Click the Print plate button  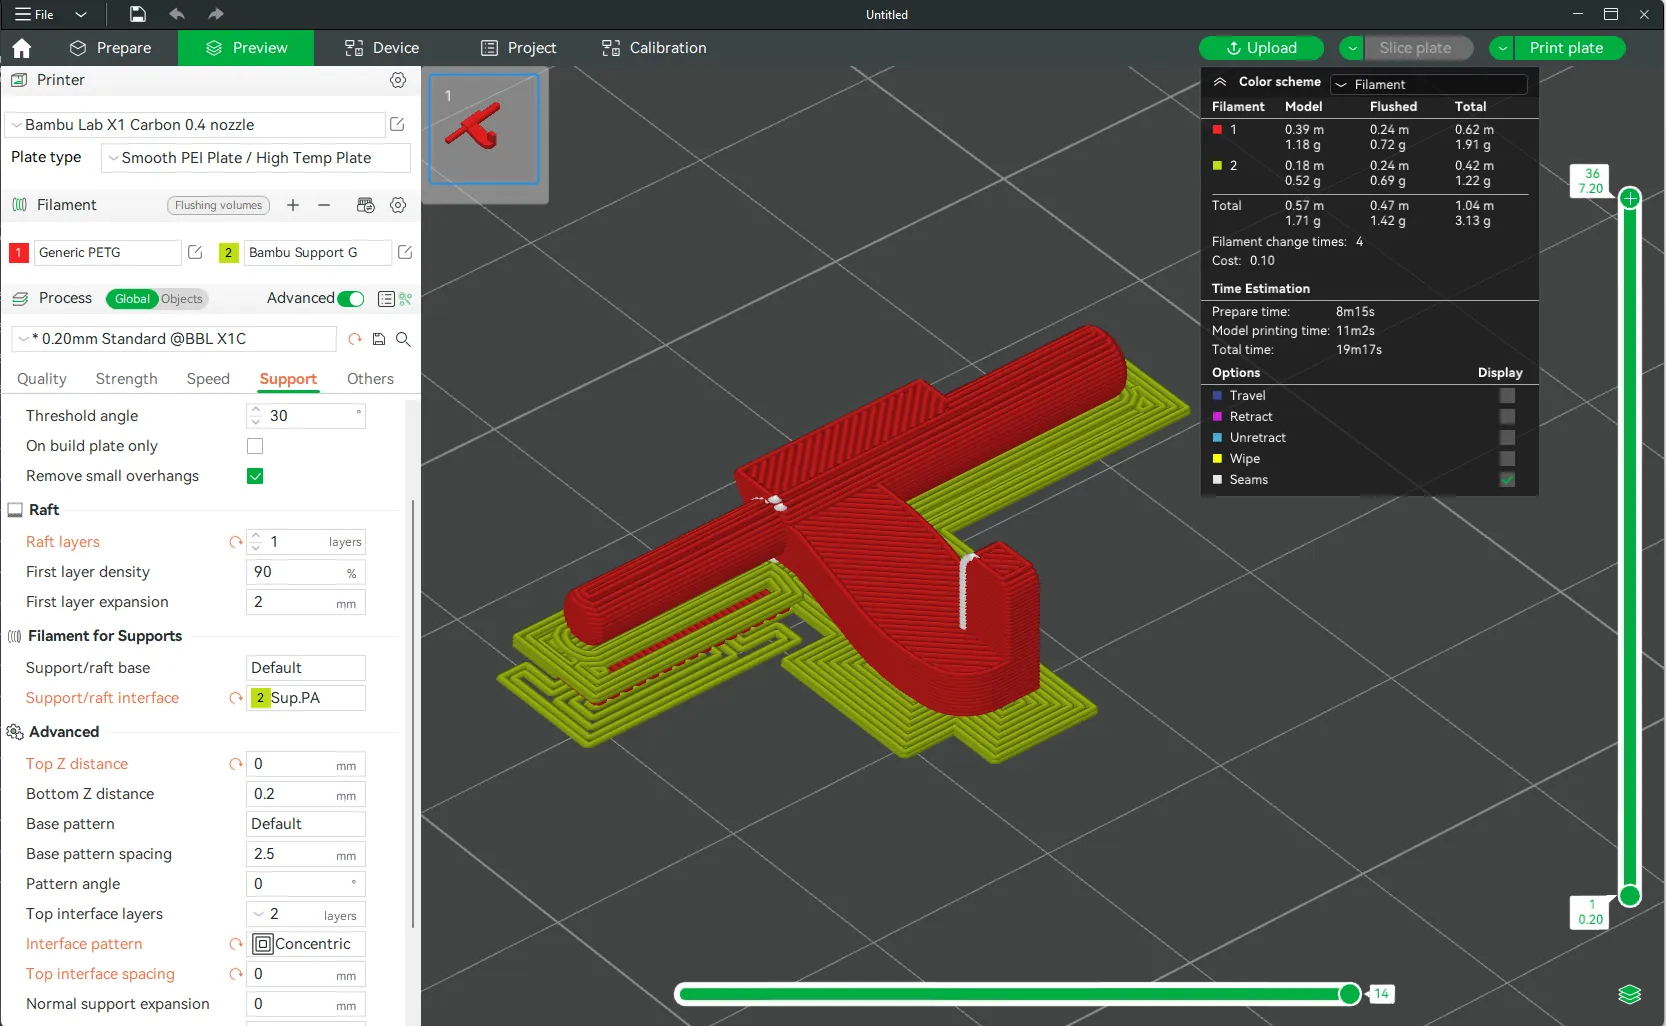[x=1566, y=48]
